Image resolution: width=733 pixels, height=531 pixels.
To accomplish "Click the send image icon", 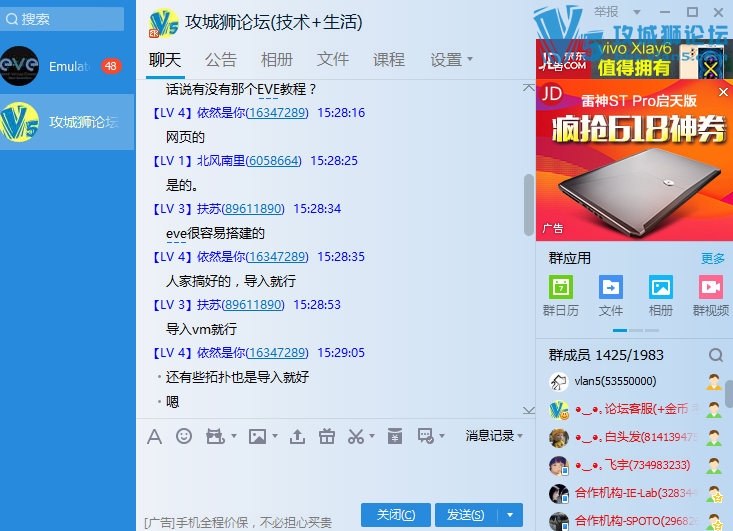I will tap(257, 436).
